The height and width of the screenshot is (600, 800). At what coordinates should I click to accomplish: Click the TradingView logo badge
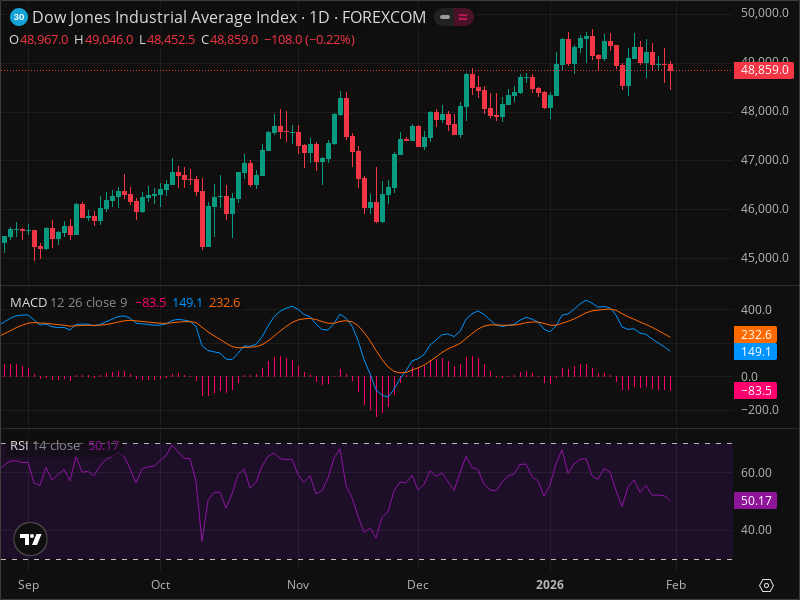point(31,539)
